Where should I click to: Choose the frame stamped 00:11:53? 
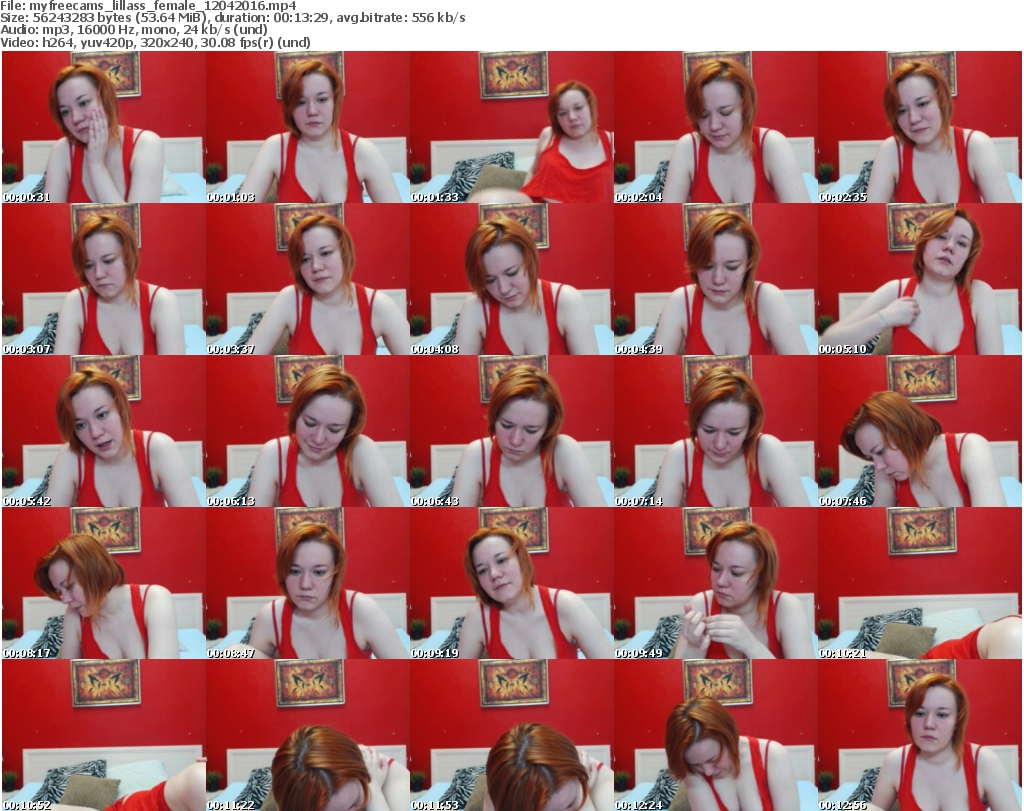point(511,735)
